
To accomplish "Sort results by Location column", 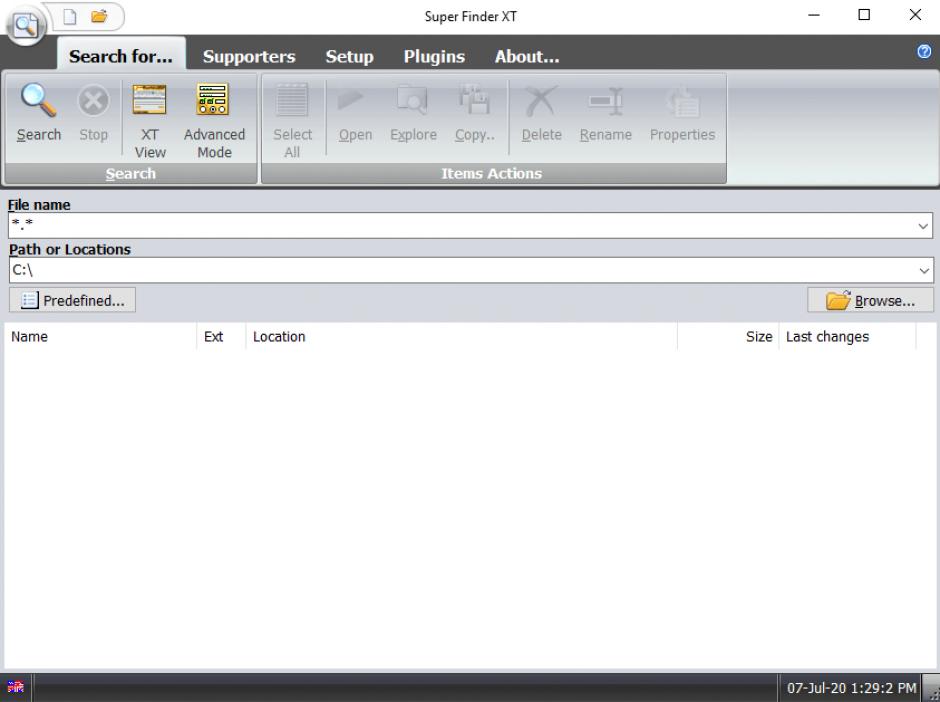I will [x=461, y=336].
